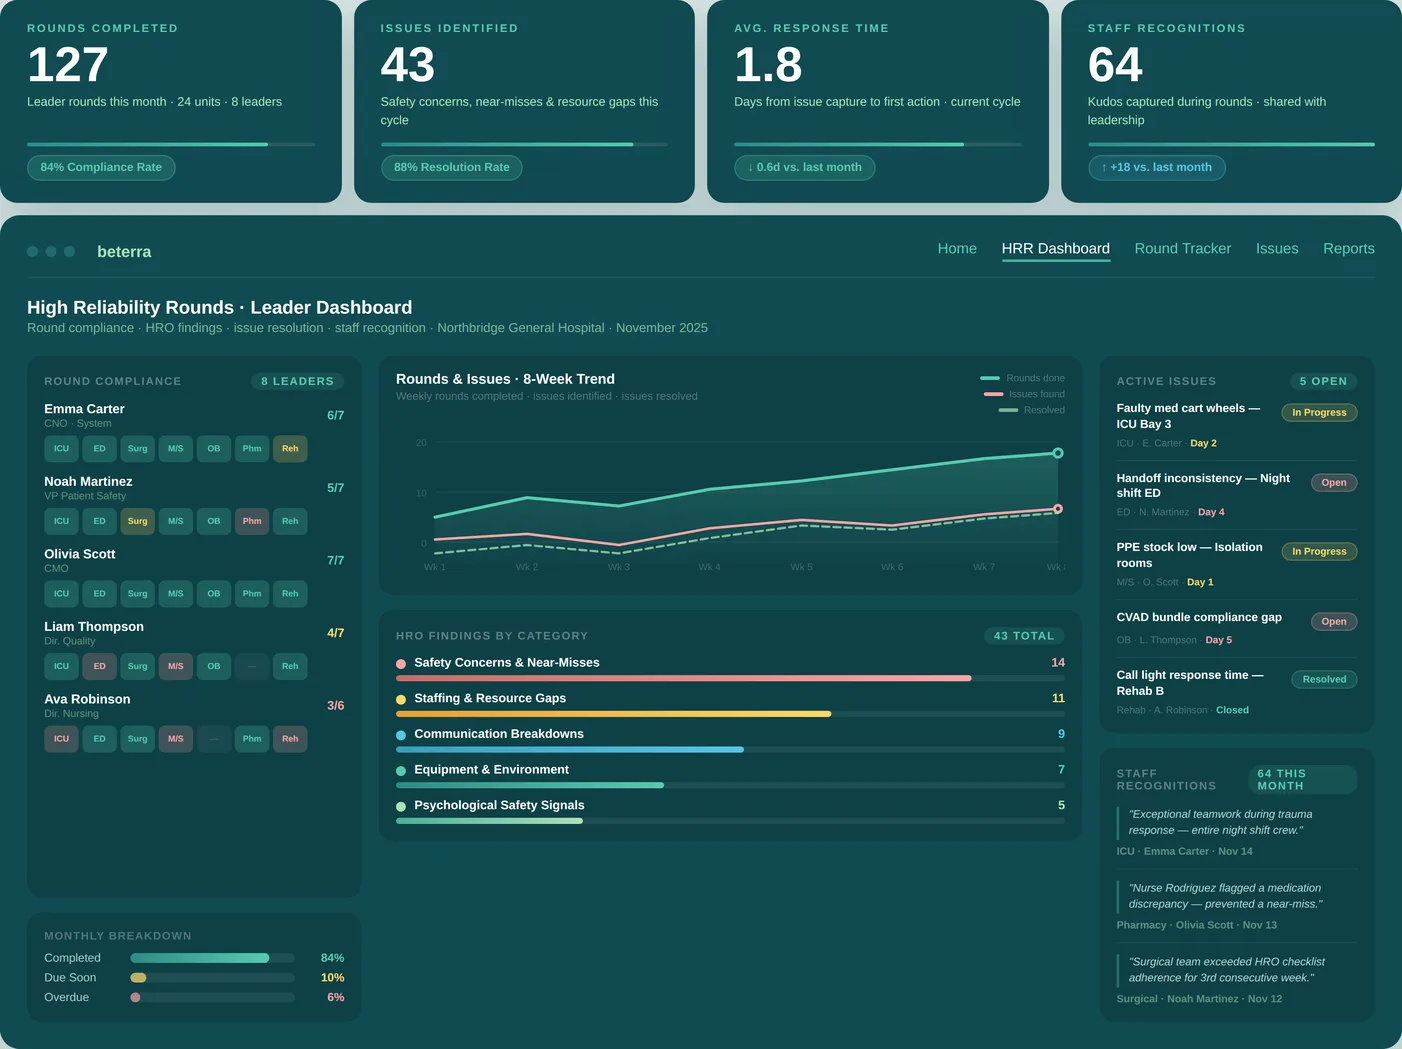Click the M/S chip under Ava Robinson

[175, 738]
